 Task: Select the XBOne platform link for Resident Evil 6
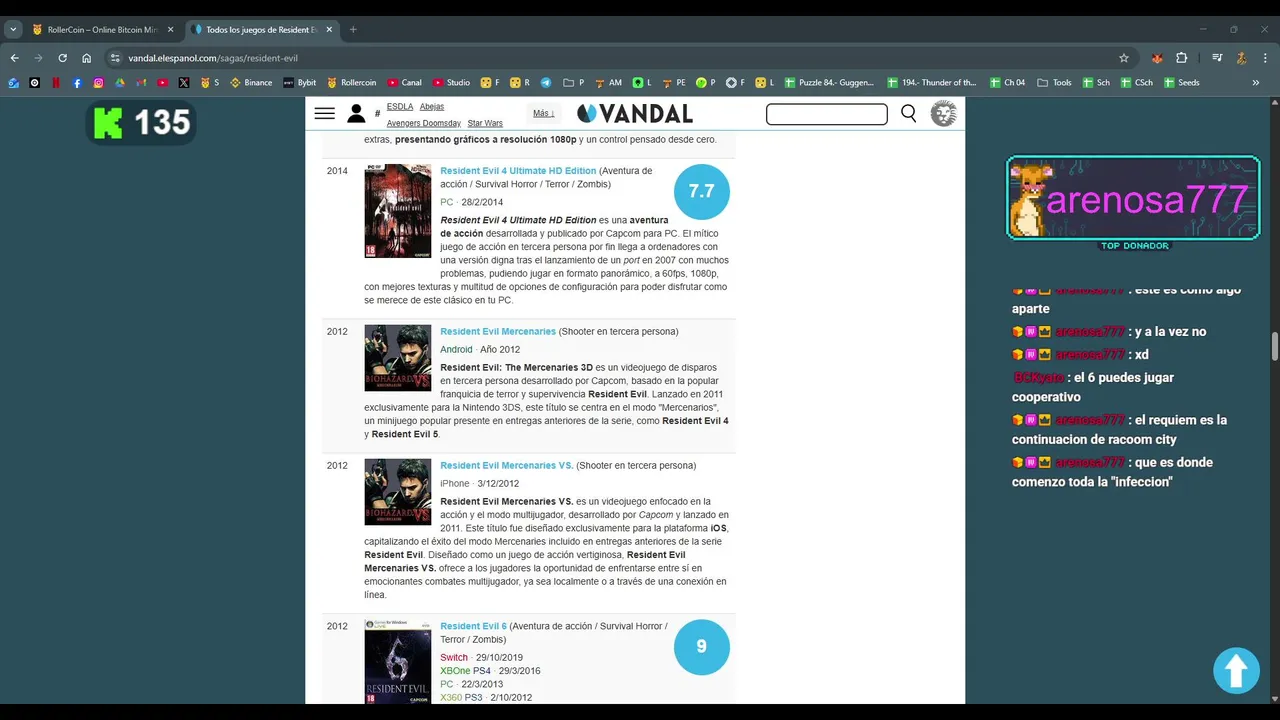[455, 671]
